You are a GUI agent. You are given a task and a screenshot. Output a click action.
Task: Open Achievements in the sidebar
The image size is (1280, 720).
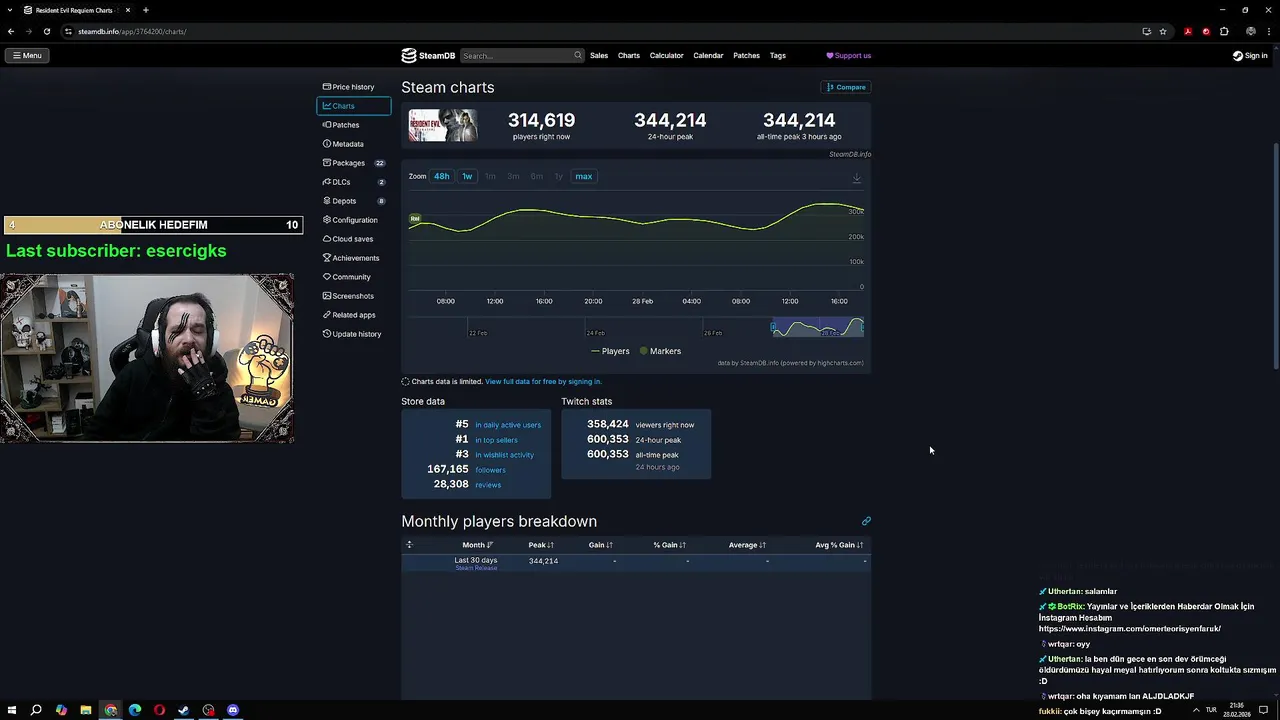pos(353,258)
